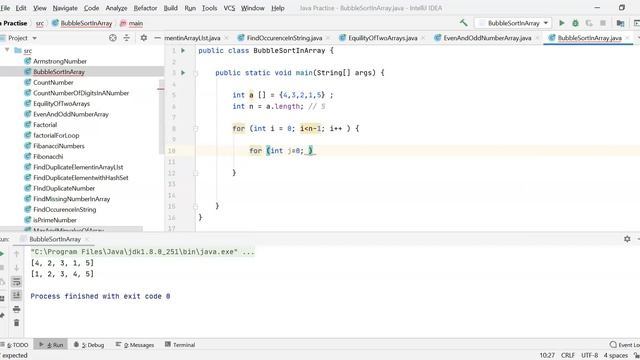Select FindDuplicateElementwithHashSet class
This screenshot has width=640, height=360.
pos(81,178)
